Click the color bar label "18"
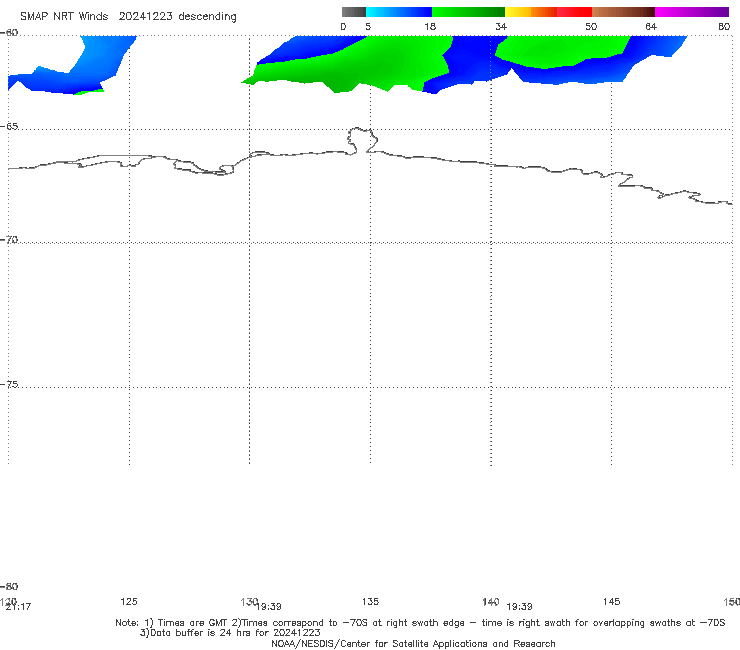This screenshot has width=740, height=650. pyautogui.click(x=430, y=27)
